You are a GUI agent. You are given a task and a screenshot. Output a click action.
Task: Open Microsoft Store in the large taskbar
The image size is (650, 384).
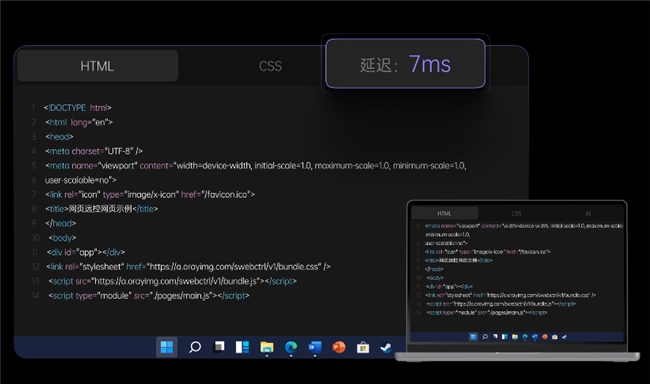[x=363, y=347]
